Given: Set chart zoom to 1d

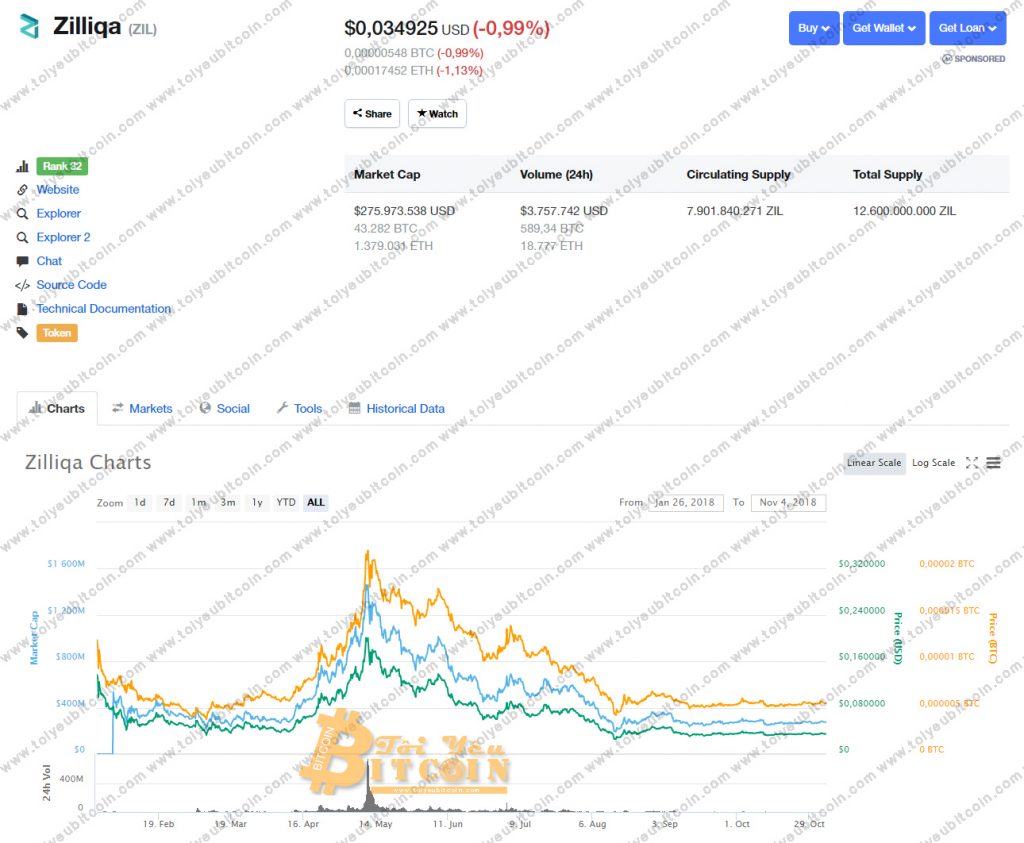Looking at the screenshot, I should point(140,503).
